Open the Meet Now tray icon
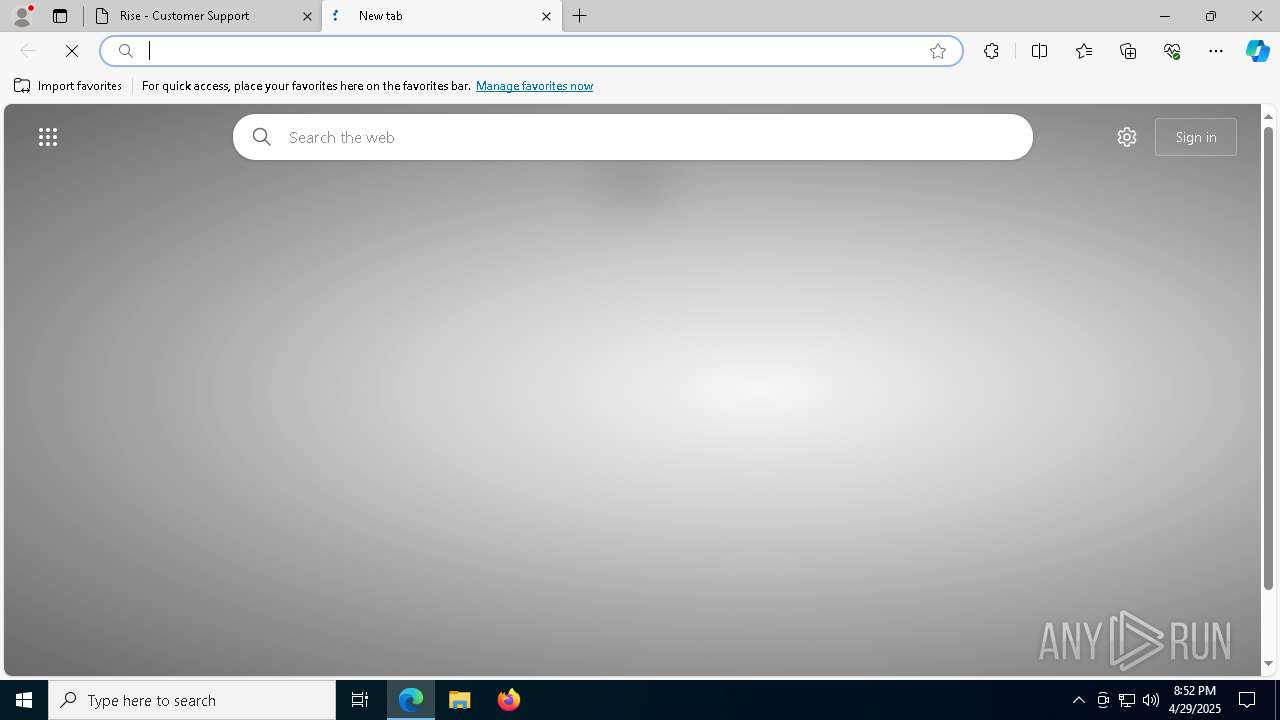The width and height of the screenshot is (1280, 720). click(x=1103, y=700)
